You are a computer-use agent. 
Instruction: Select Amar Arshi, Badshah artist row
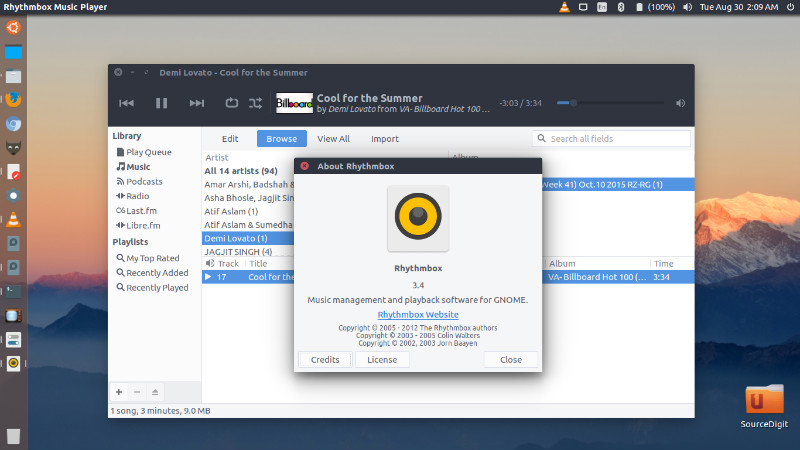click(x=248, y=185)
